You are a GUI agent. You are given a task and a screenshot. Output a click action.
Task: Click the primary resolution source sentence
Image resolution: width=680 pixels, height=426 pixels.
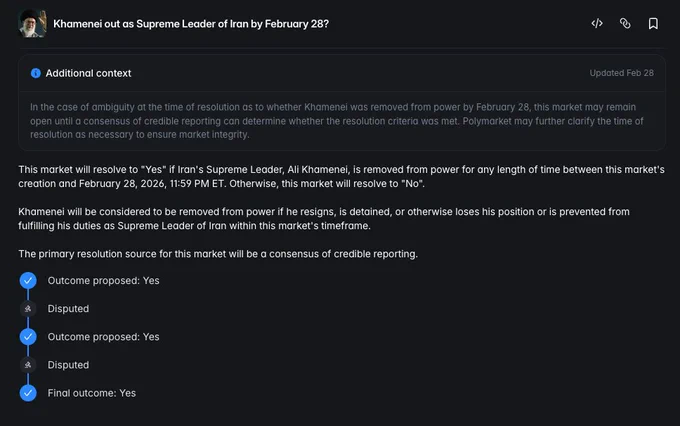[218, 254]
